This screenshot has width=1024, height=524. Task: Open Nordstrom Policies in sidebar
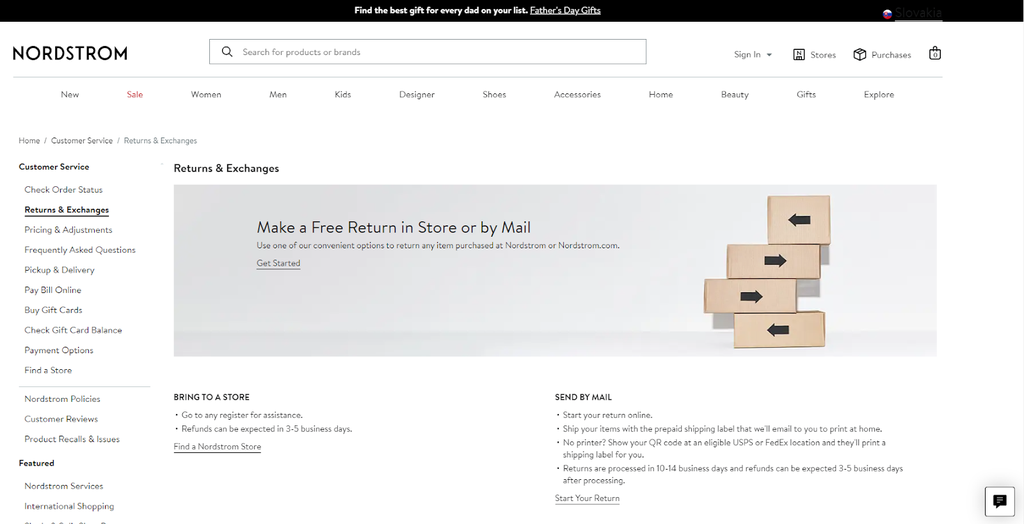coord(63,399)
